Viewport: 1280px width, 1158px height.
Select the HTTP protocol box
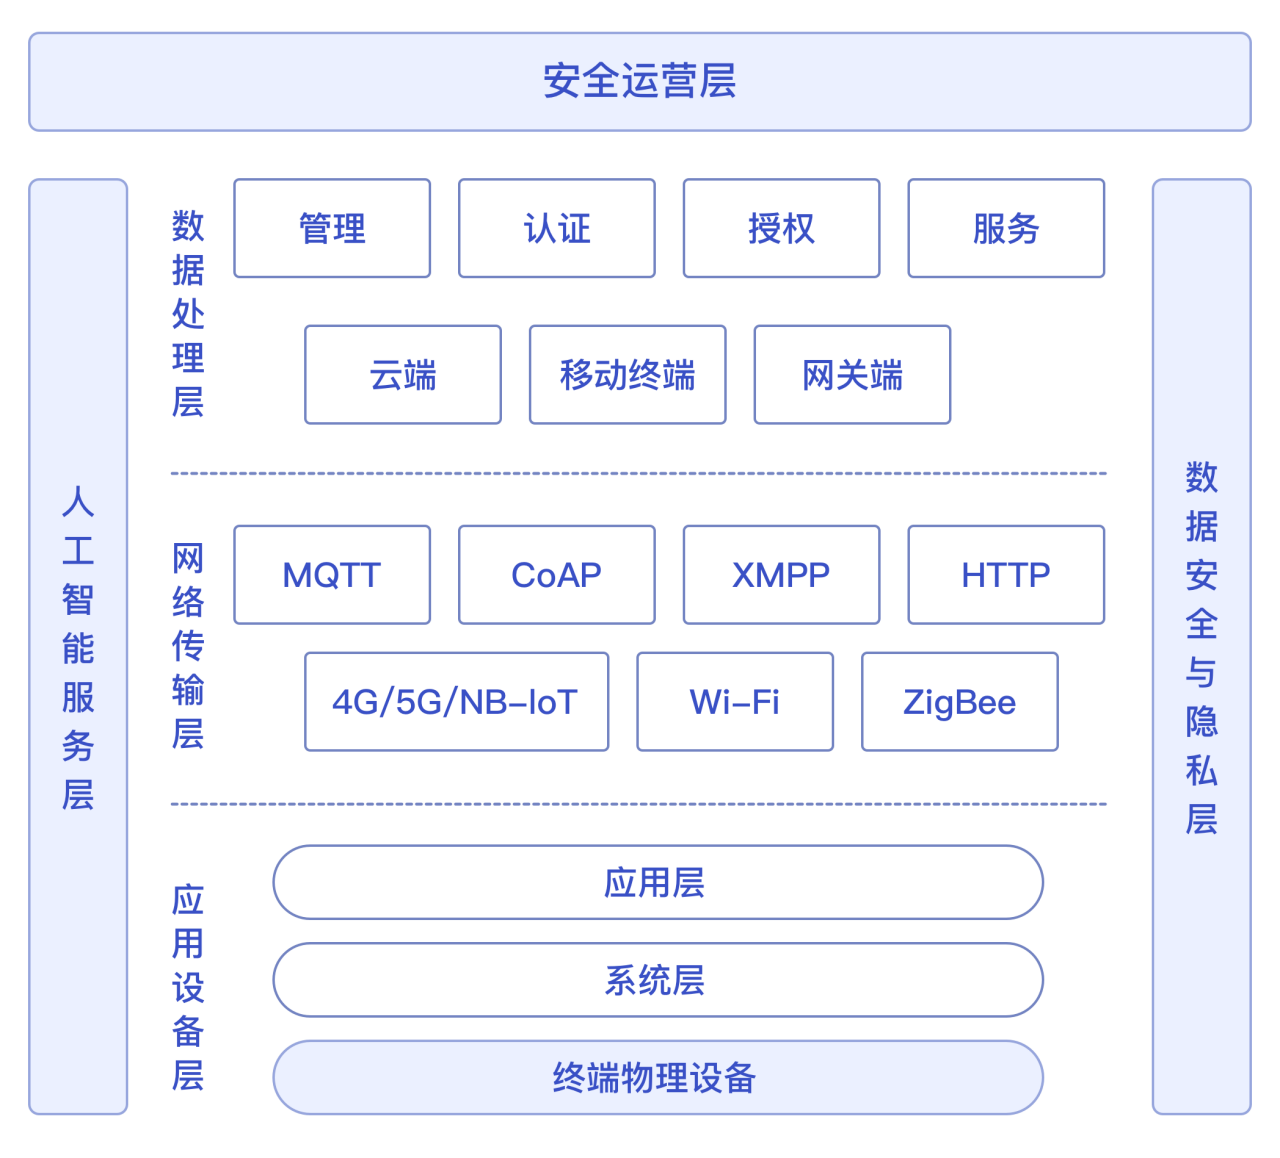click(1006, 574)
